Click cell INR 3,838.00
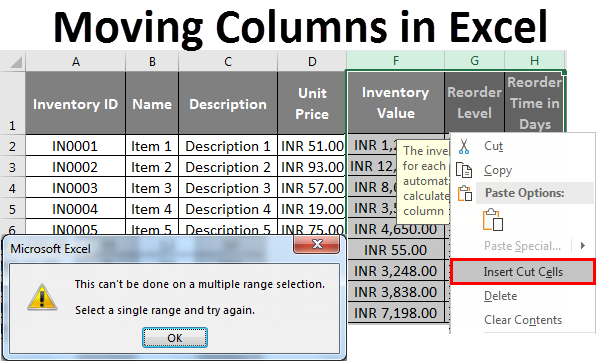The height and width of the screenshot is (362, 598). 395,292
